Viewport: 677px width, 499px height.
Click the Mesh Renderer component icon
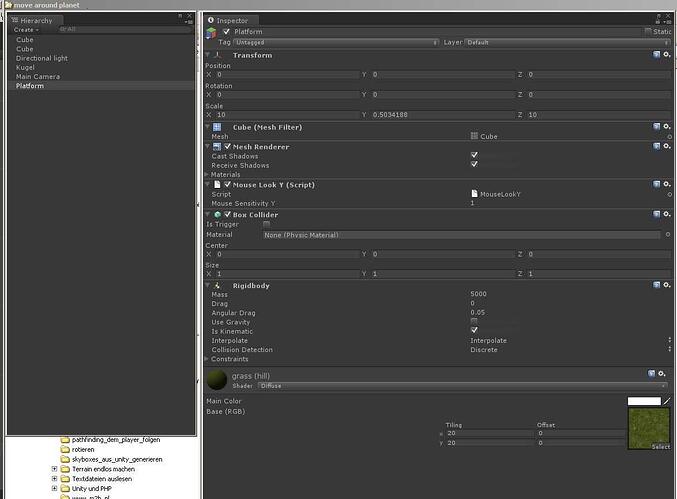click(217, 147)
